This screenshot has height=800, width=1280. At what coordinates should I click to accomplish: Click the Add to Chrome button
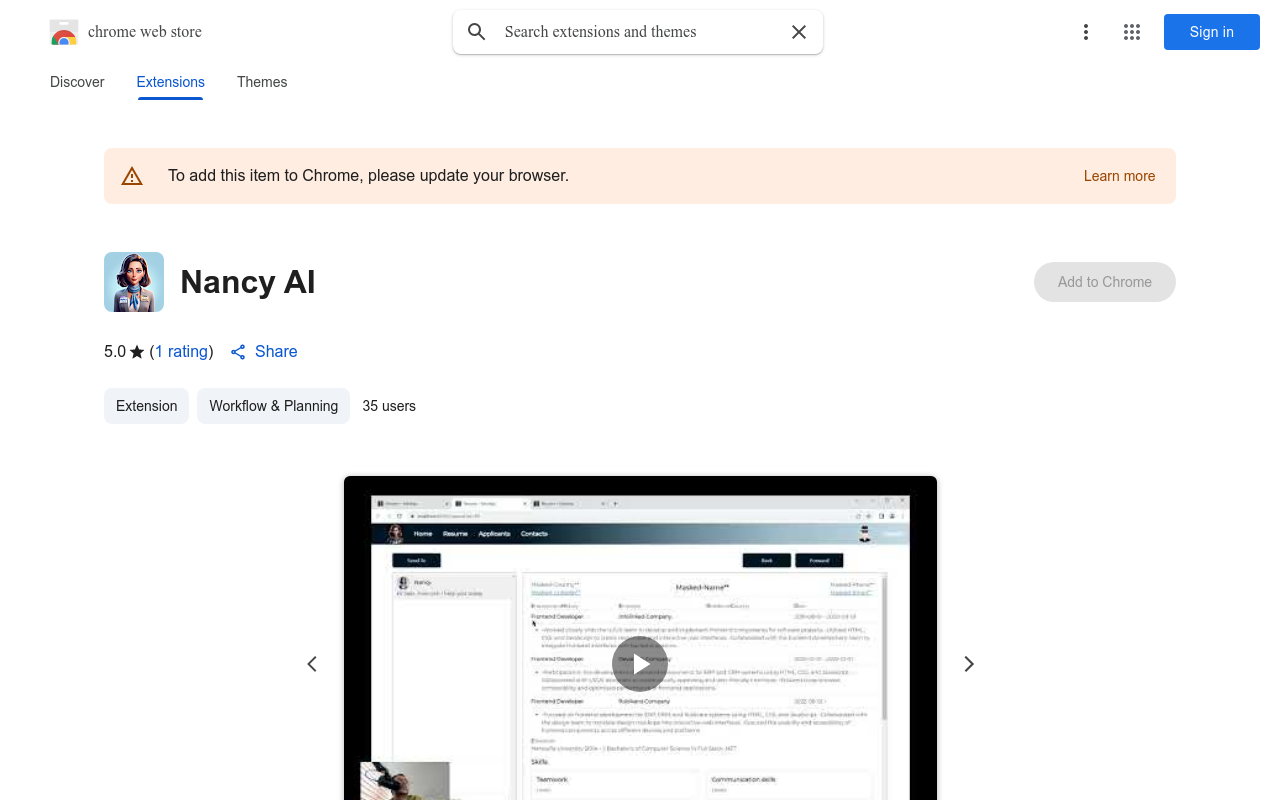point(1105,282)
